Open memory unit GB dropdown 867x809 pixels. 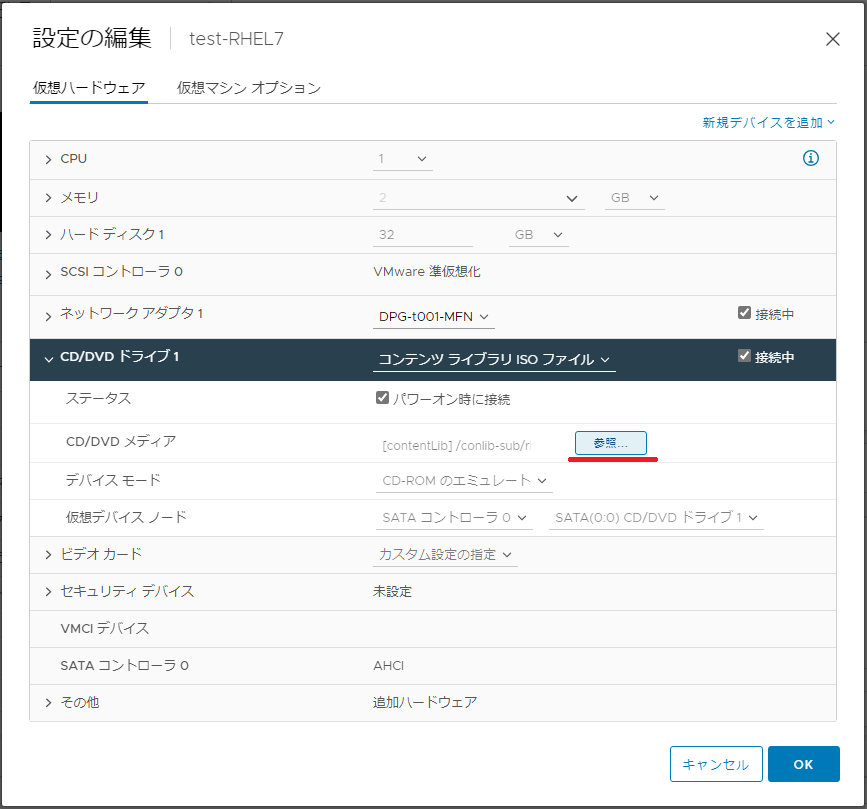[635, 198]
